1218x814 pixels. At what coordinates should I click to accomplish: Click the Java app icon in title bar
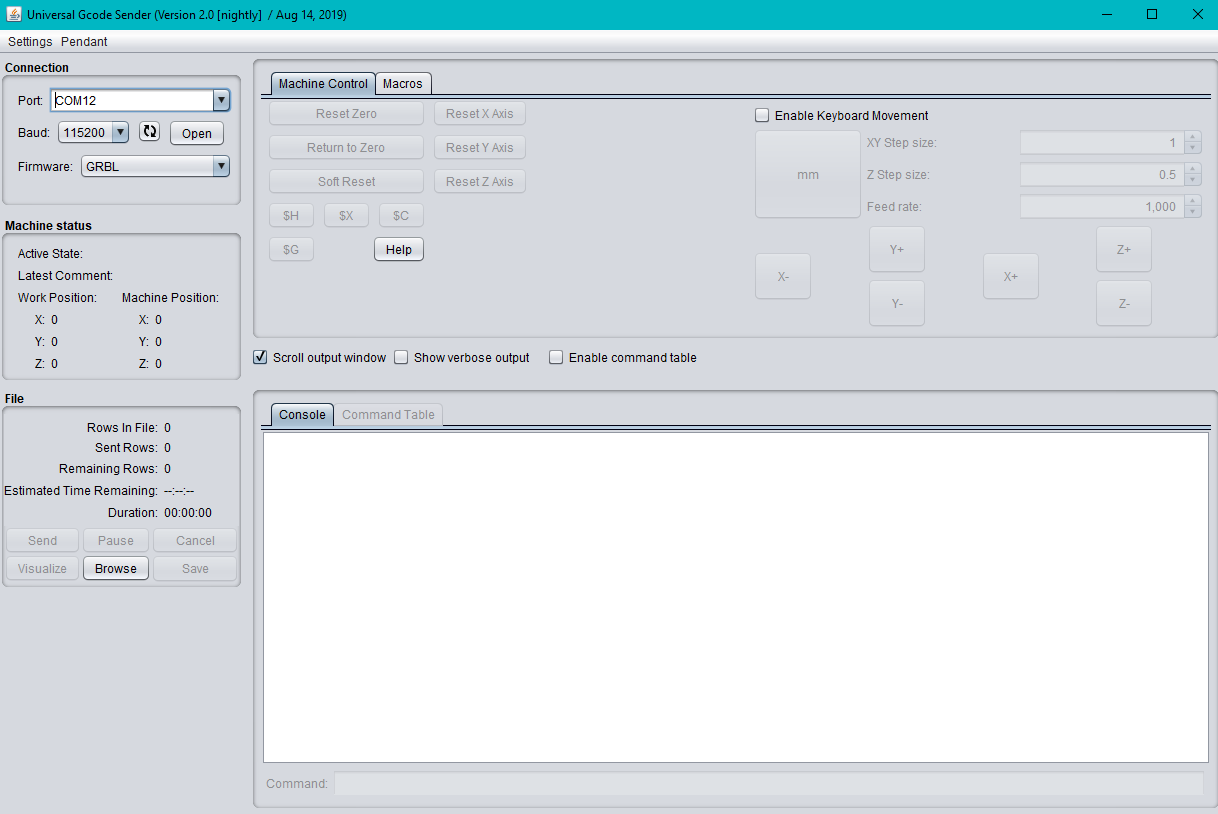14,15
